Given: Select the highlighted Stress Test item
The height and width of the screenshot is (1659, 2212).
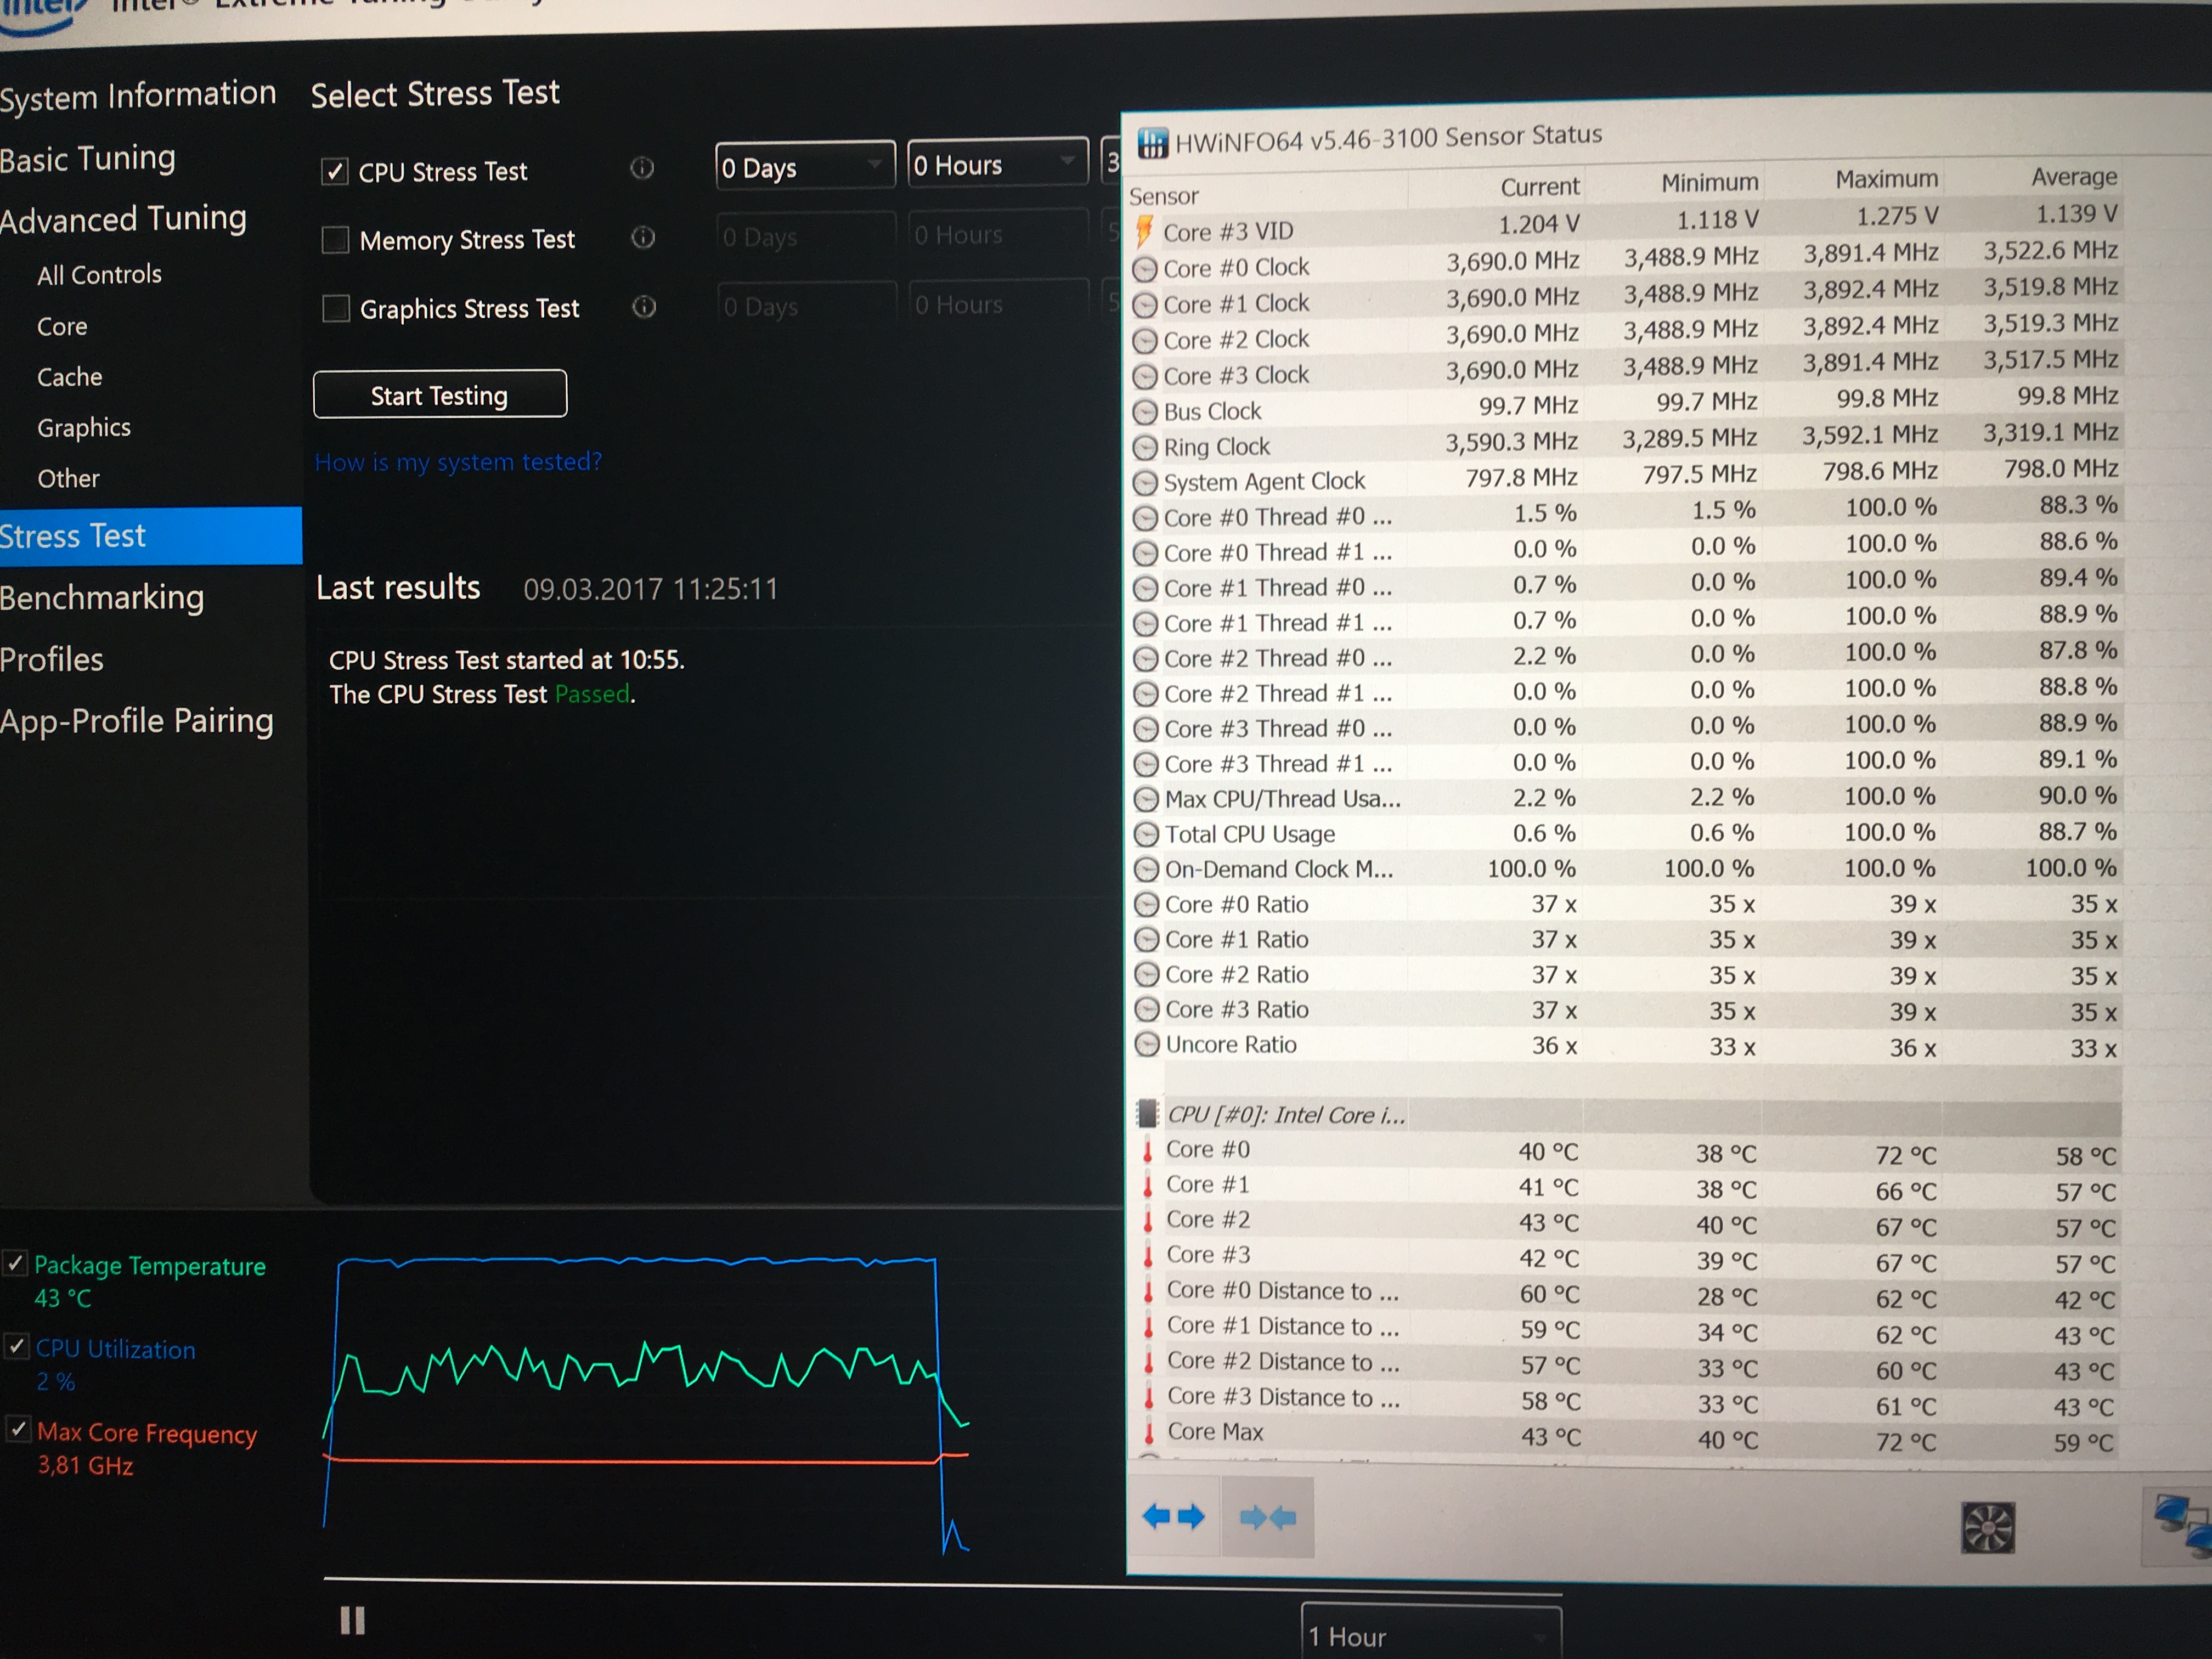Looking at the screenshot, I should tap(151, 536).
